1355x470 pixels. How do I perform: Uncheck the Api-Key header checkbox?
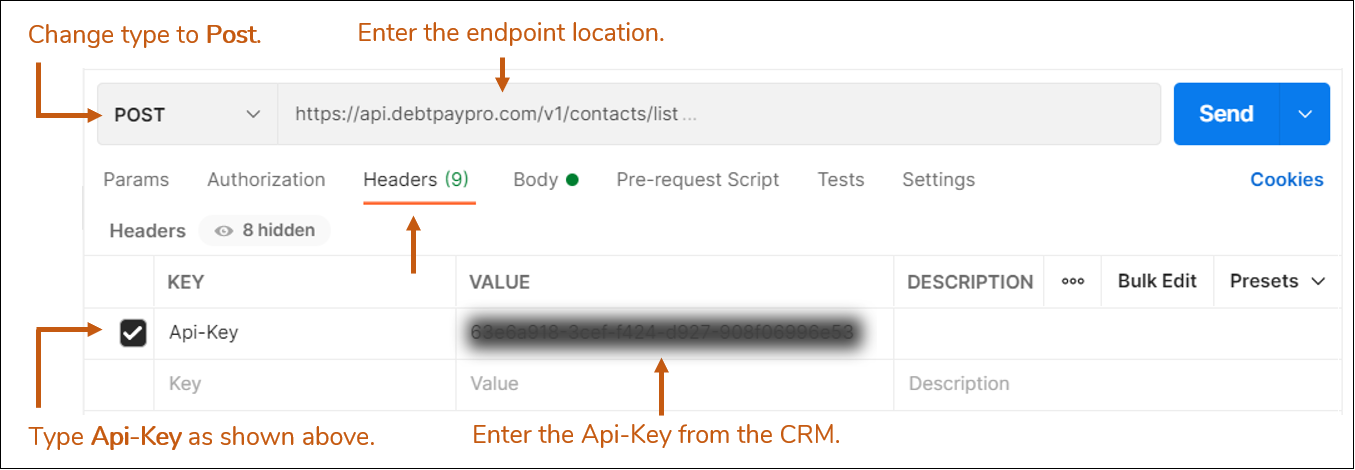pyautogui.click(x=133, y=333)
